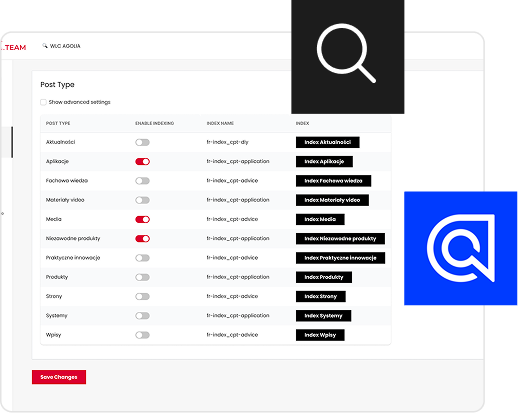Click Index Media button
The height and width of the screenshot is (413, 518).
(320, 219)
